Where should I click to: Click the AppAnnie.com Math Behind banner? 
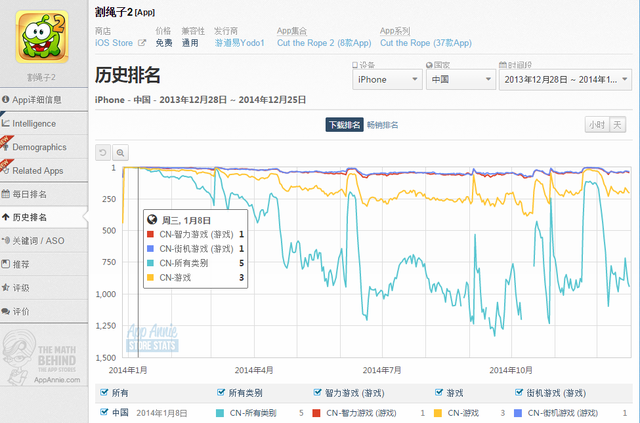click(42, 357)
